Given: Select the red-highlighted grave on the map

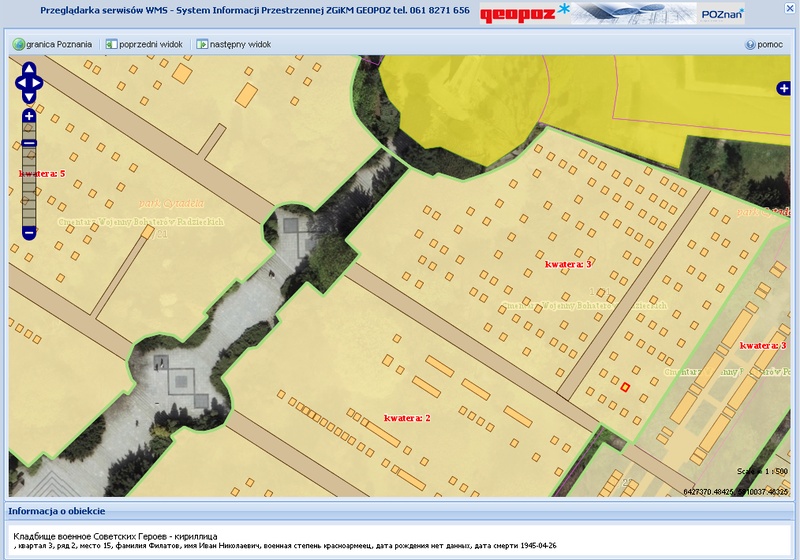Looking at the screenshot, I should click(625, 387).
